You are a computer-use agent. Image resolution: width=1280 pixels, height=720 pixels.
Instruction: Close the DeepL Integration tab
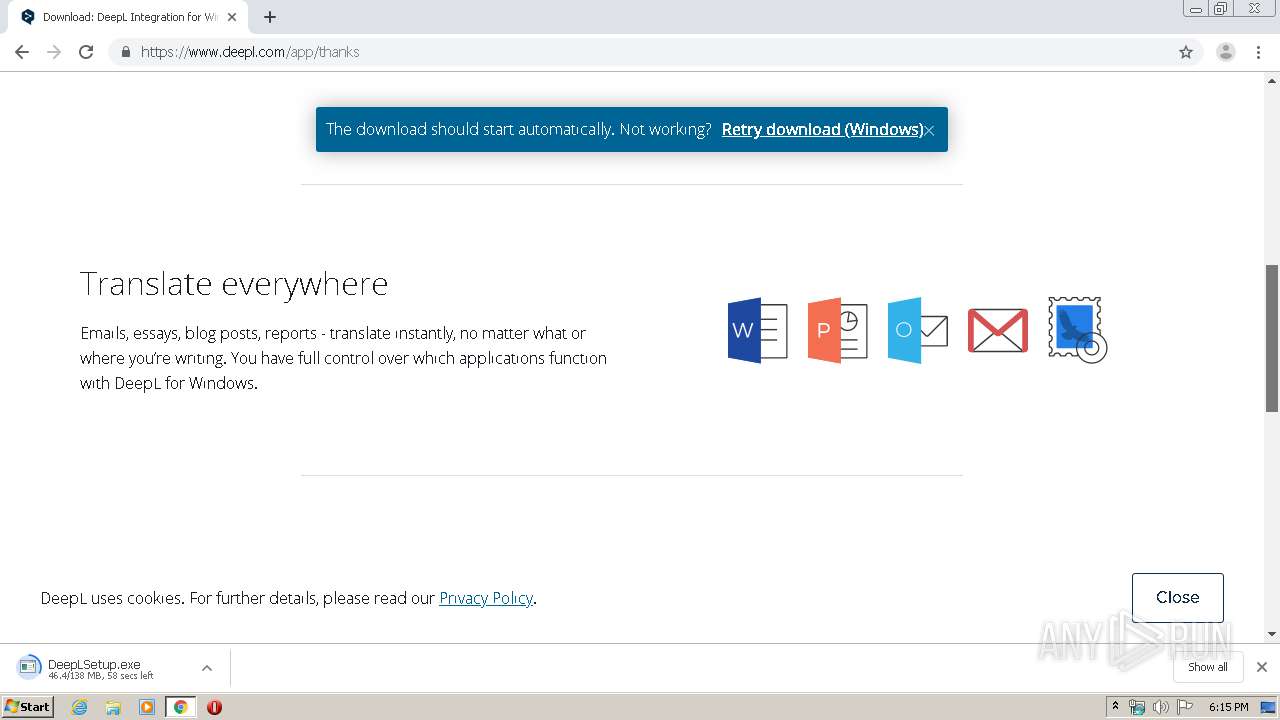(232, 17)
